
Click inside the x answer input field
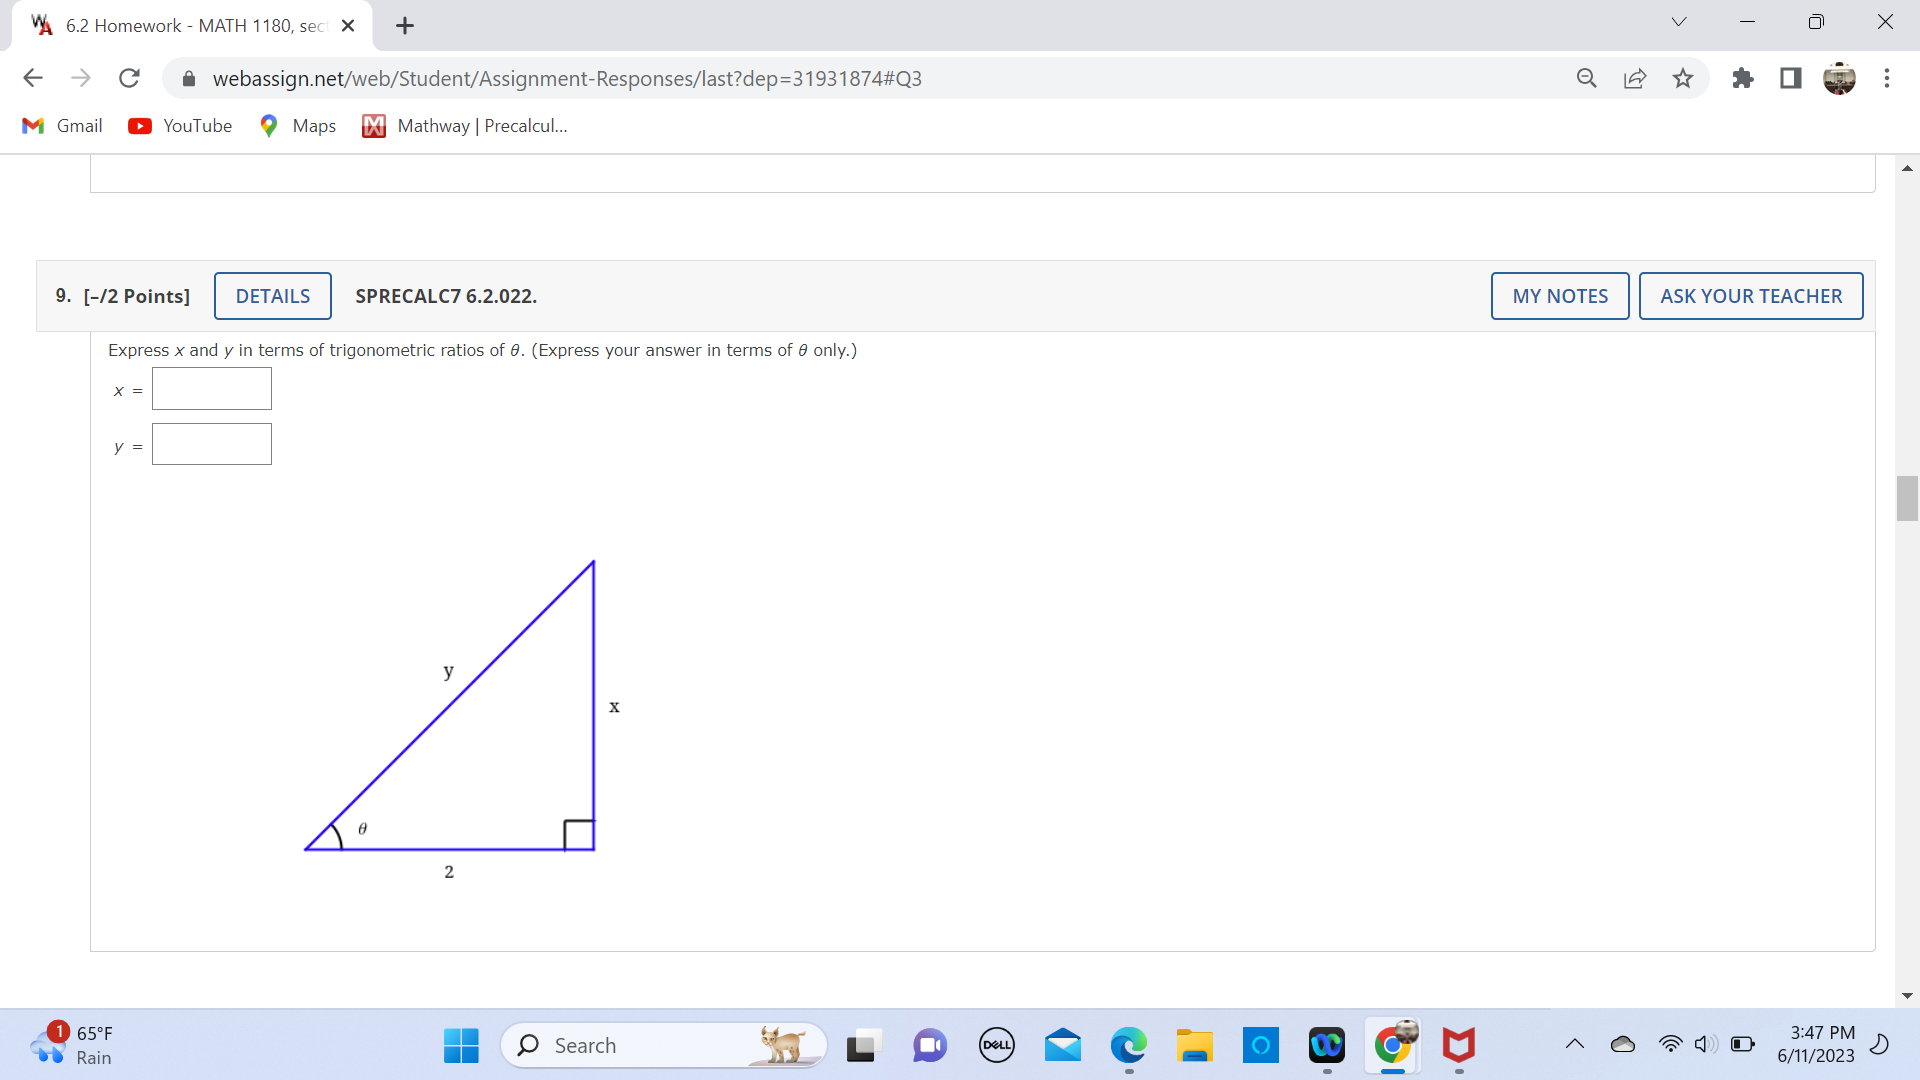pyautogui.click(x=211, y=389)
